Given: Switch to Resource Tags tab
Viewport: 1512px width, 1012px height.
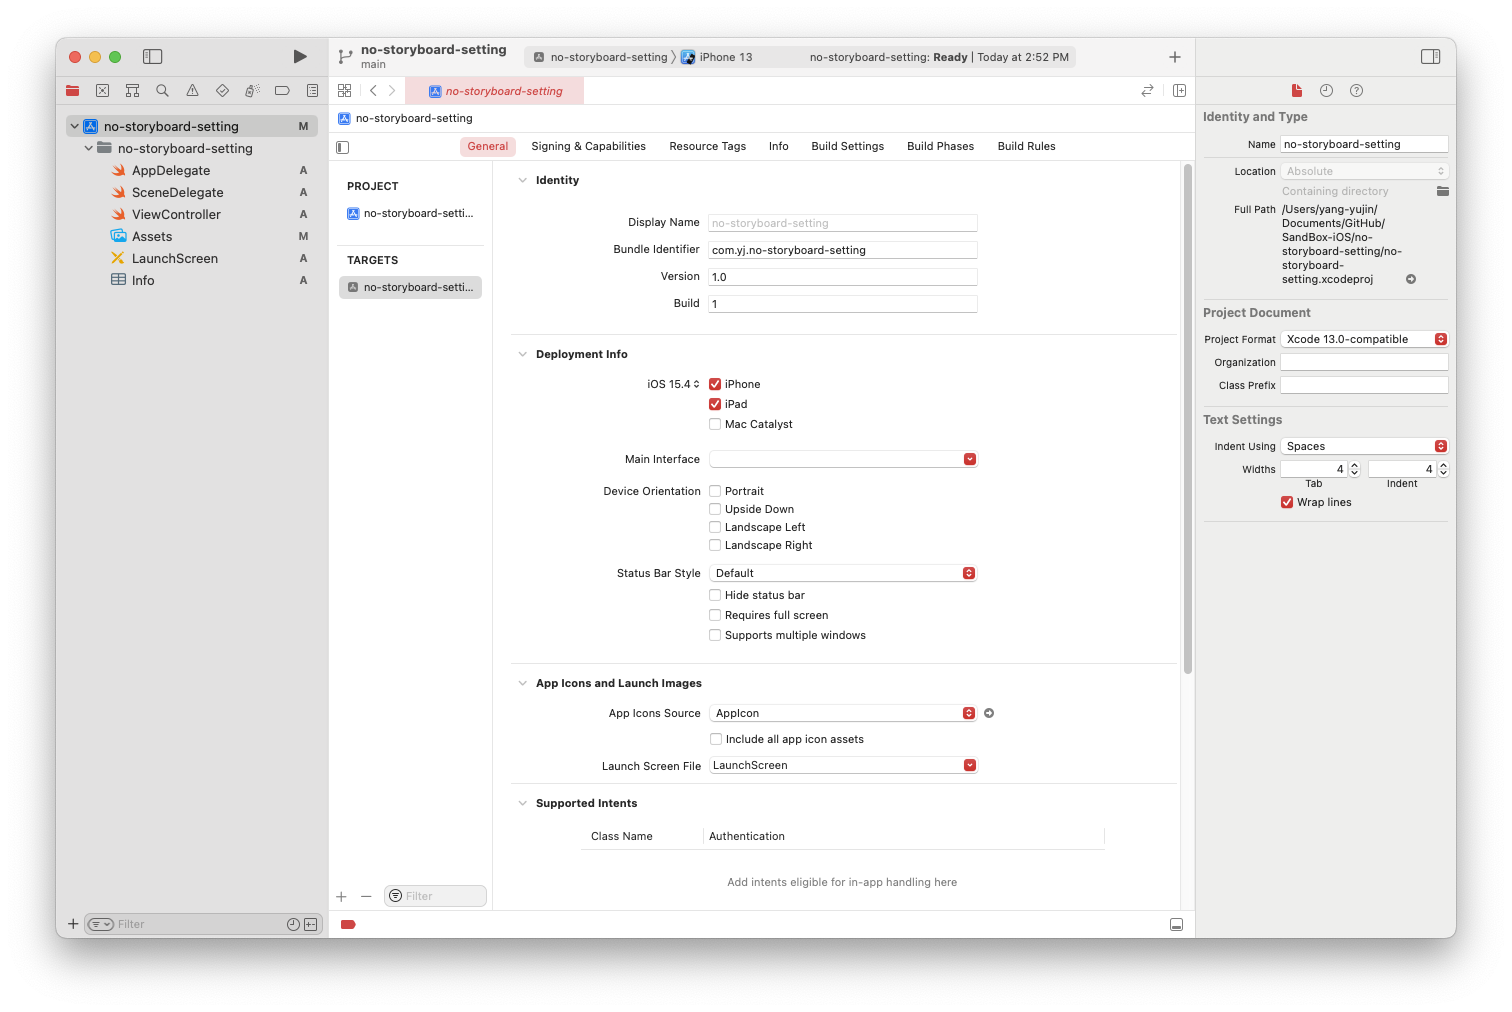Looking at the screenshot, I should click(707, 146).
